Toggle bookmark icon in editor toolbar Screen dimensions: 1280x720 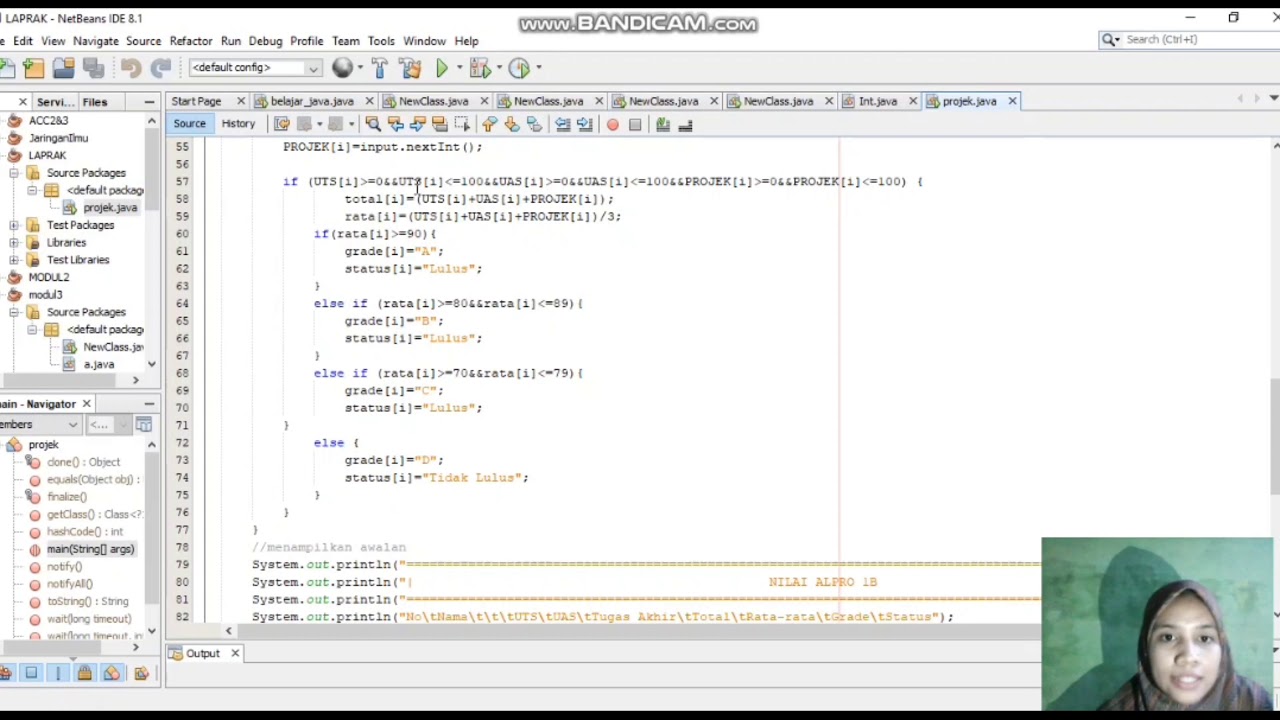[x=534, y=124]
